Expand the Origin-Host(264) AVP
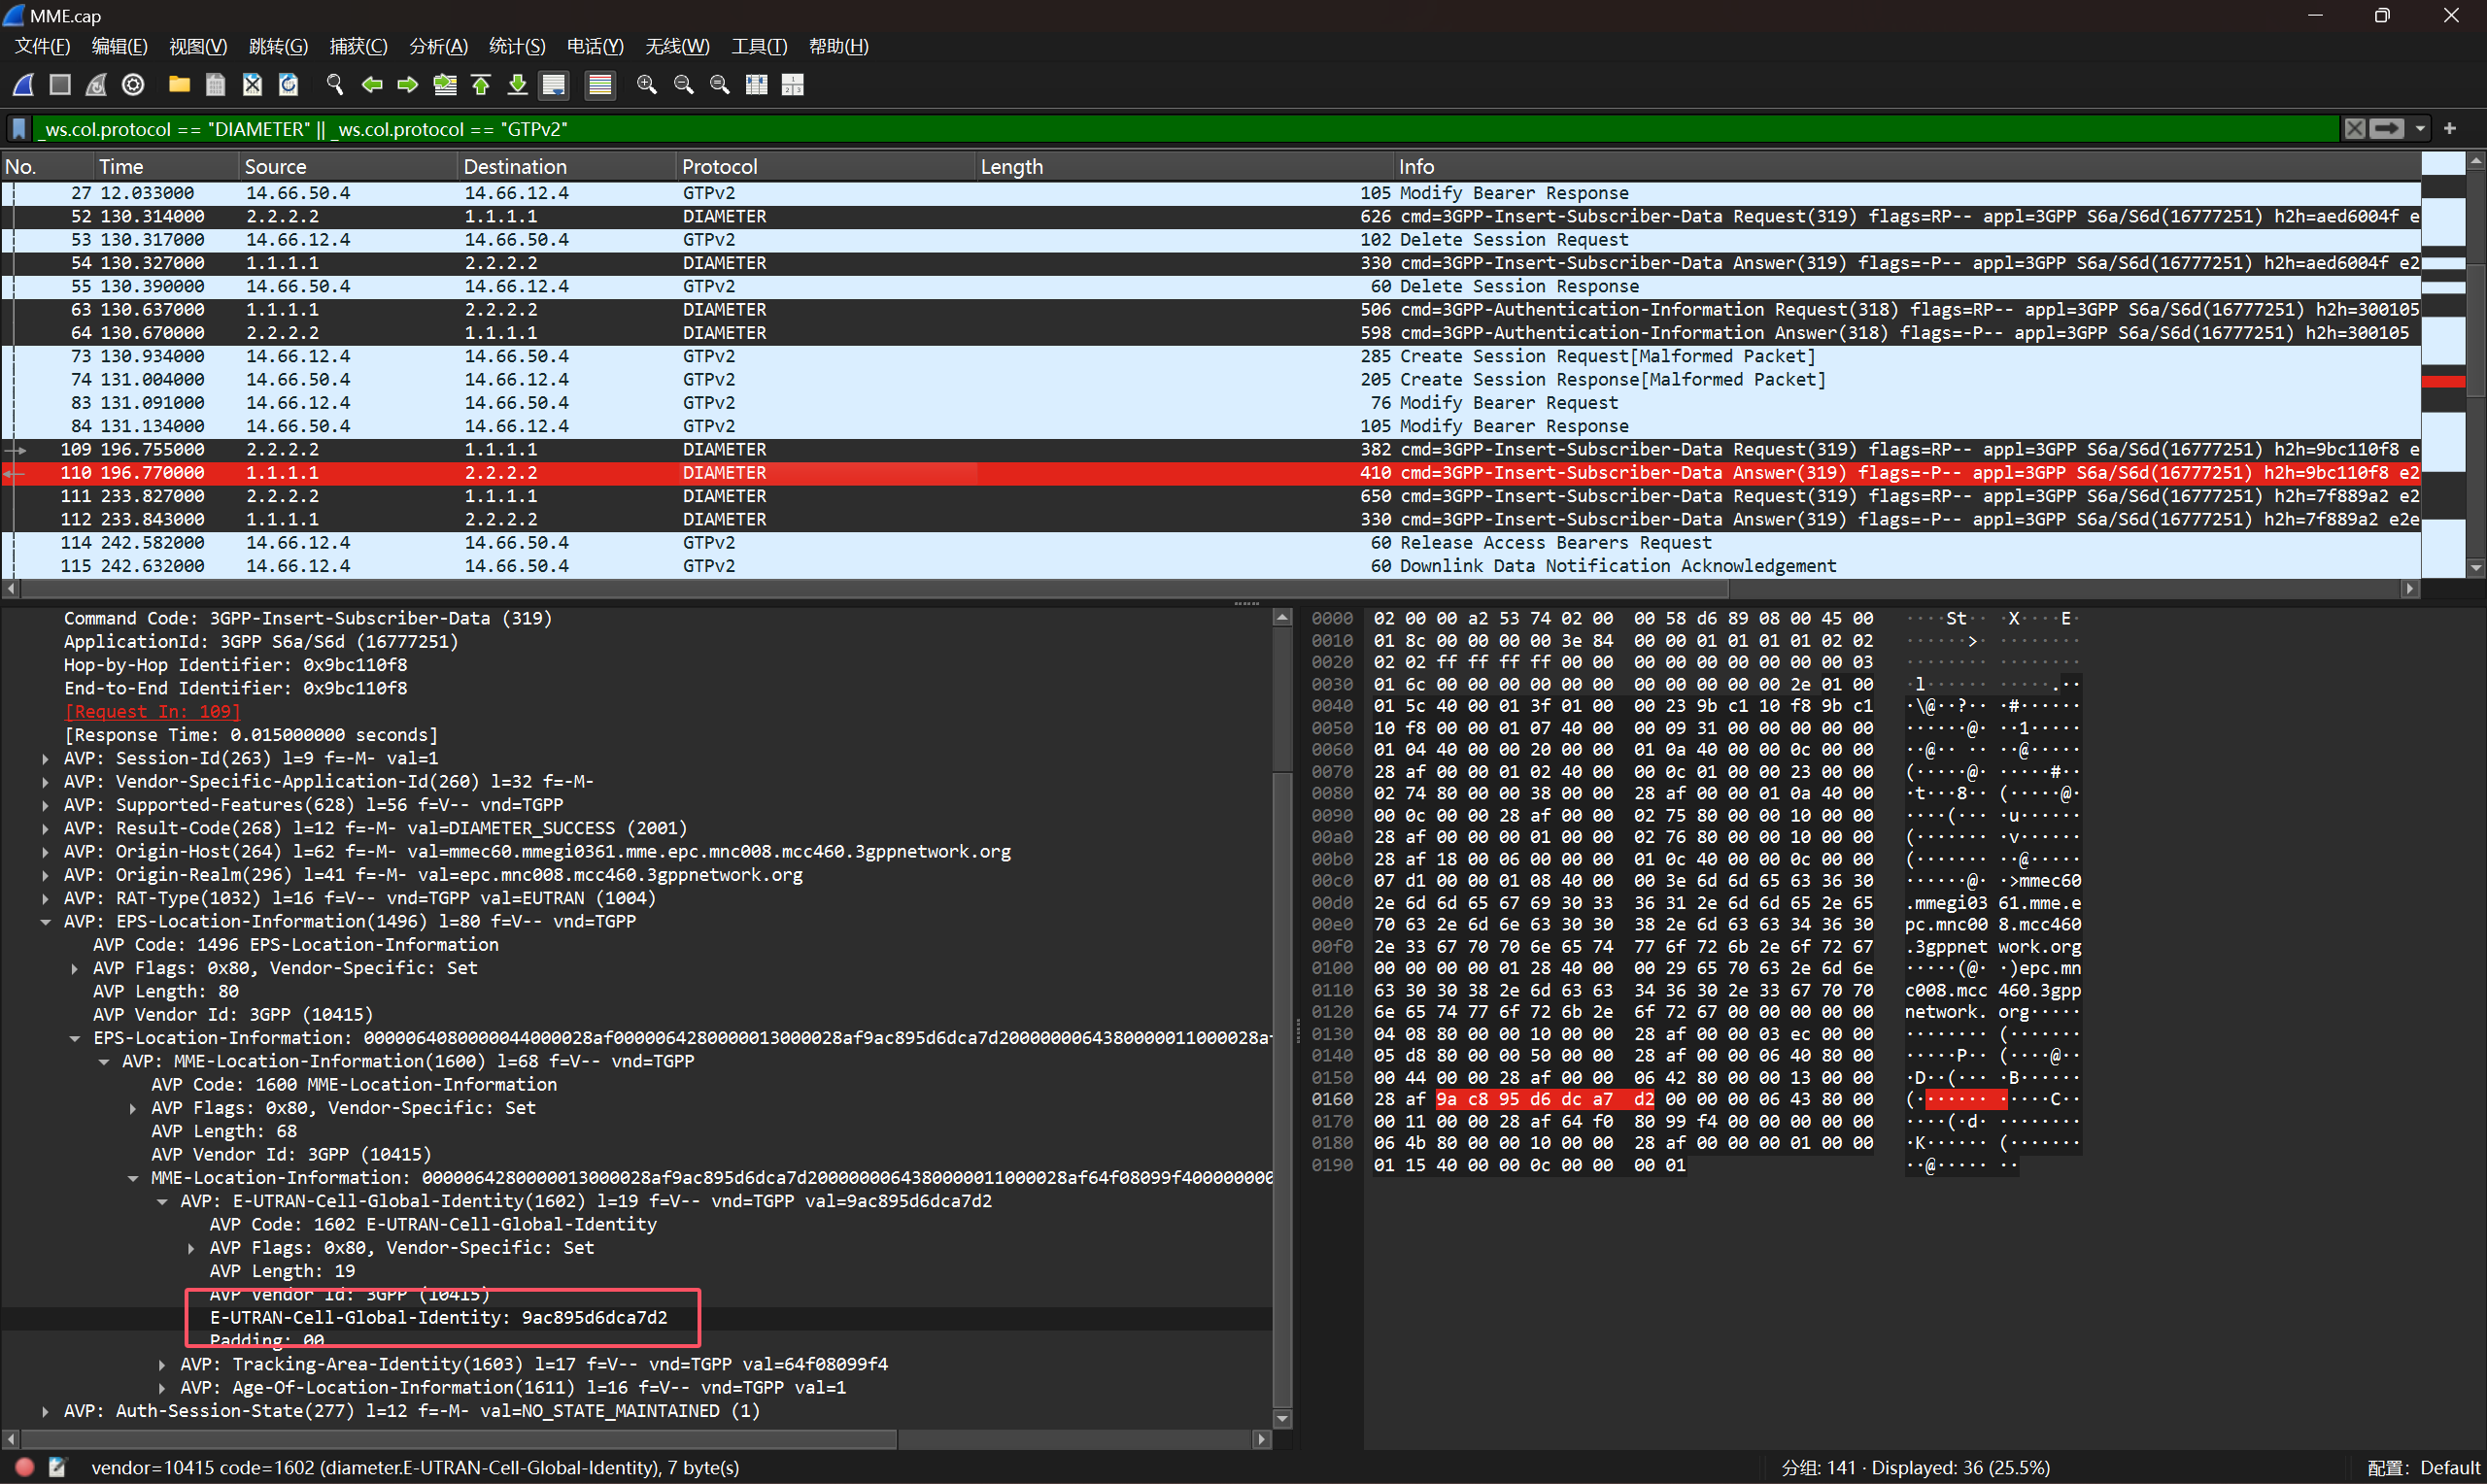The height and width of the screenshot is (1484, 2487). [x=46, y=852]
